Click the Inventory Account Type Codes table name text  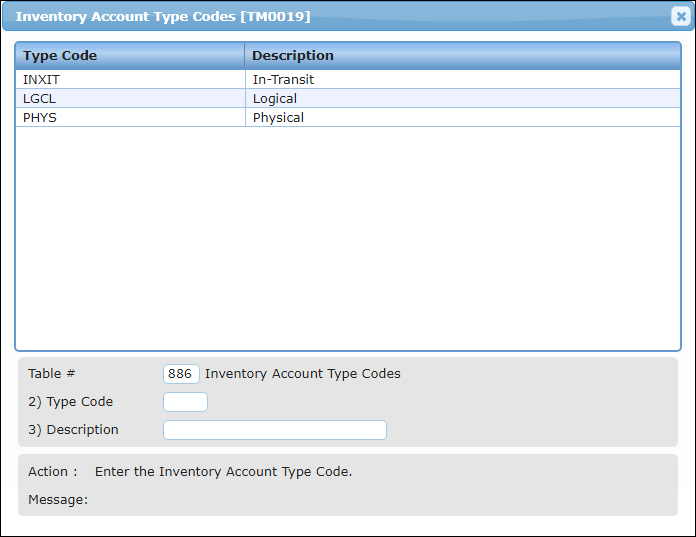[303, 374]
